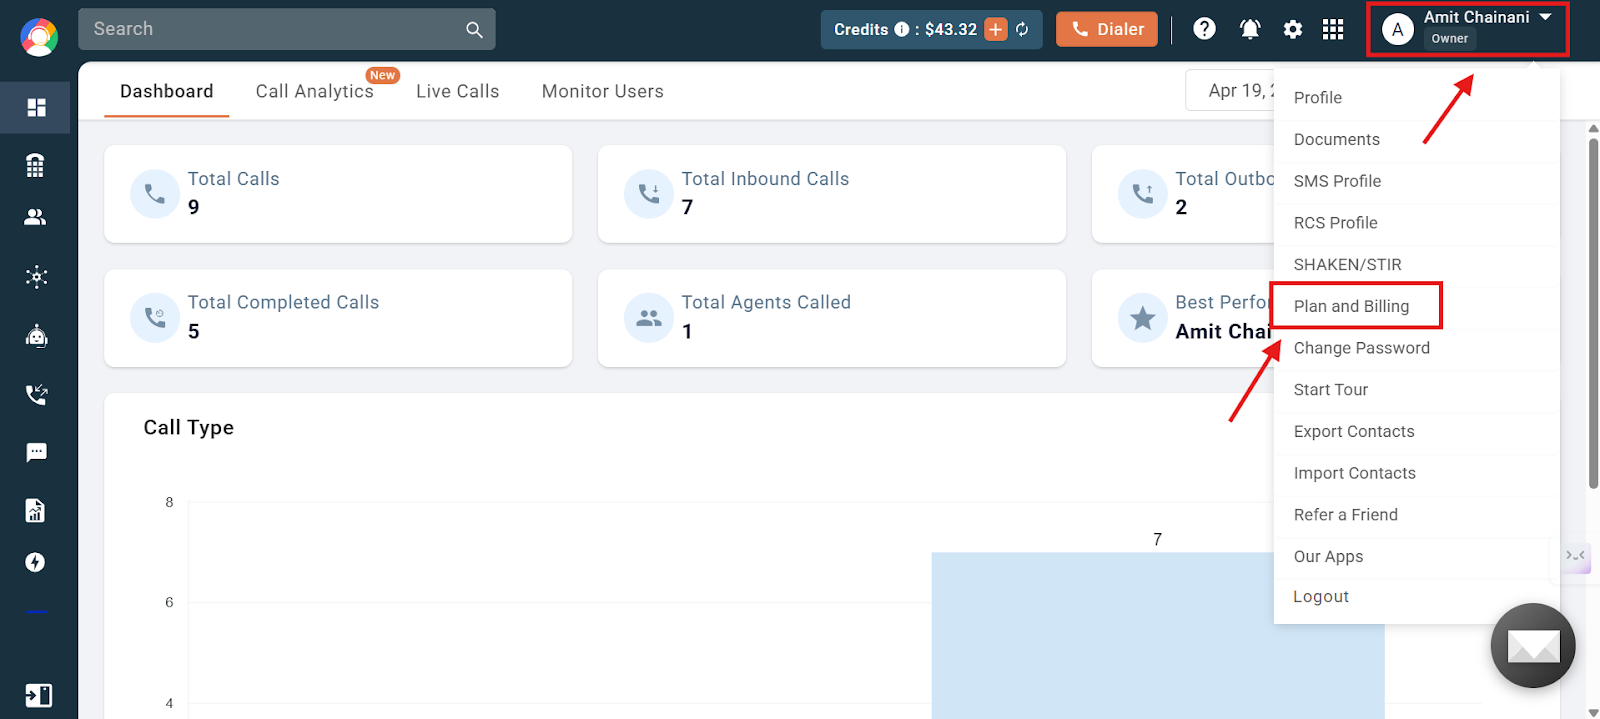This screenshot has height=719, width=1600.
Task: Click the Best Performer star icon
Action: coord(1143,318)
